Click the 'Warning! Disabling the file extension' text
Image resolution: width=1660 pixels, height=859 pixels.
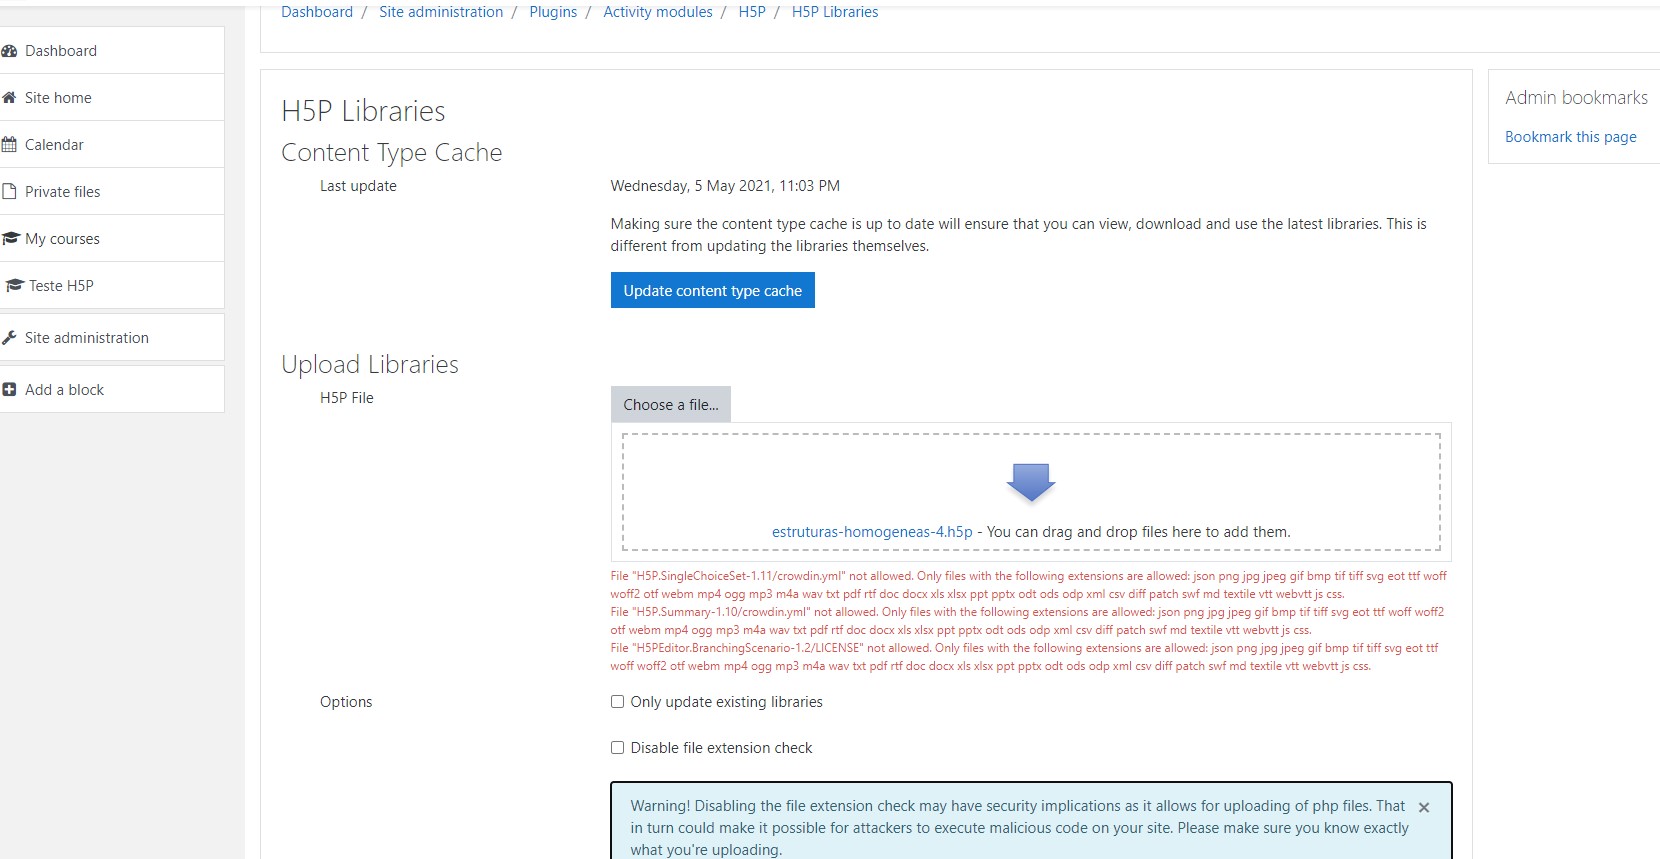[x=1020, y=828]
